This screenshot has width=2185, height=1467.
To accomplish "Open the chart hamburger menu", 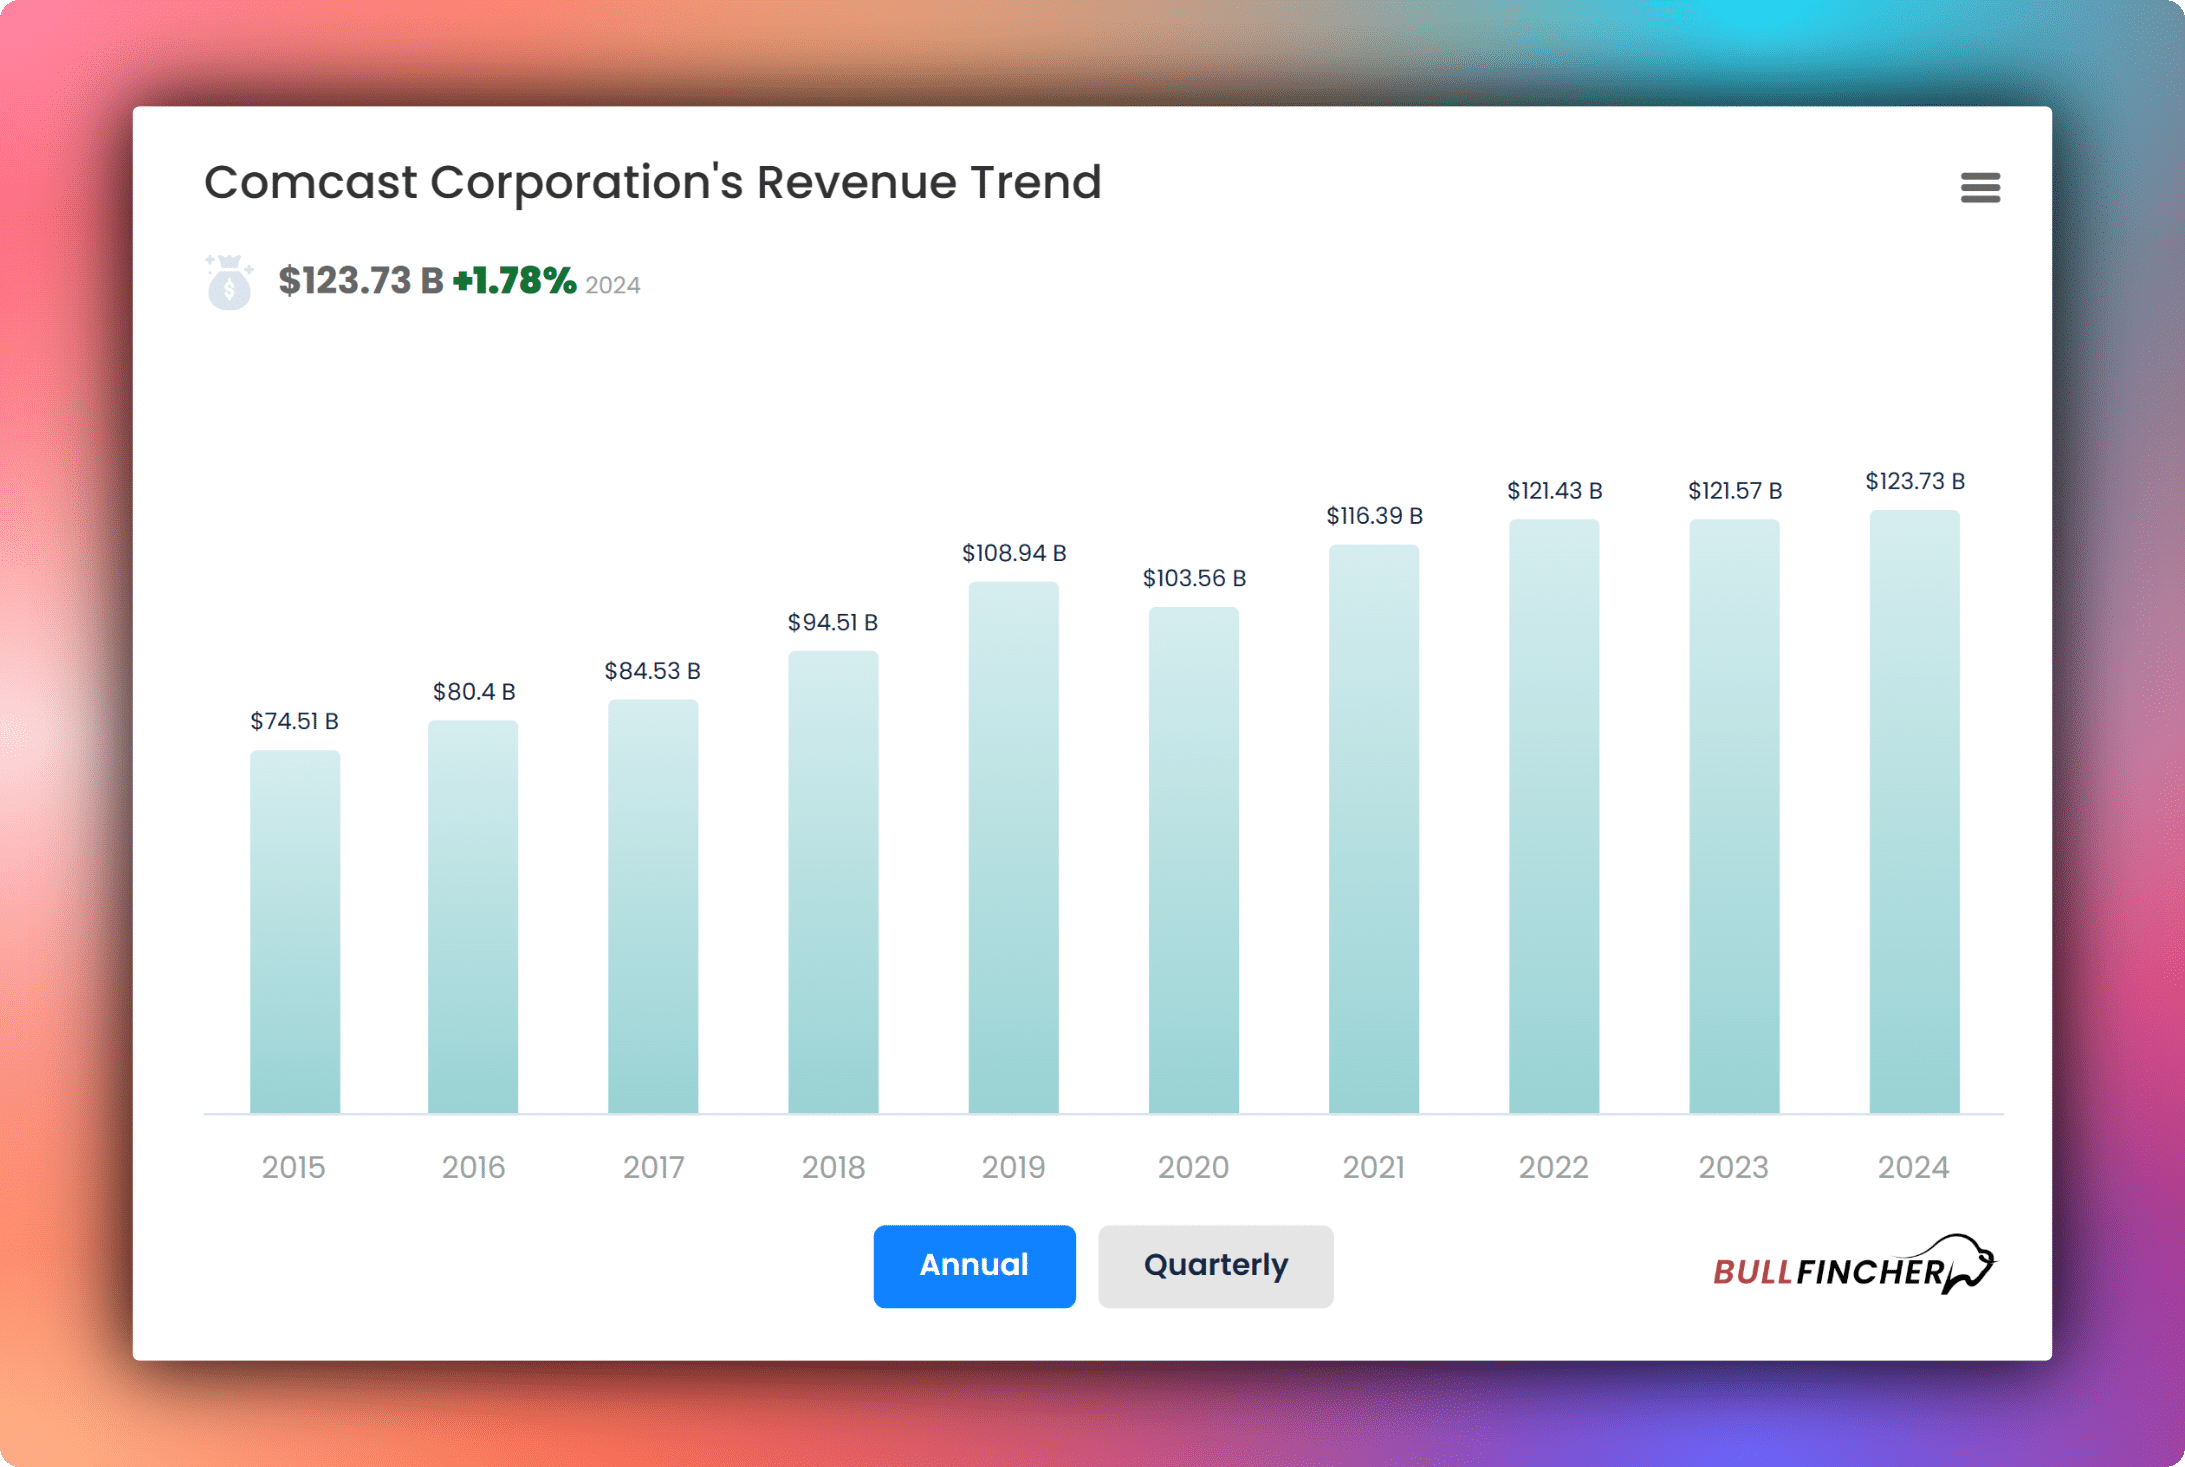I will 1979,187.
